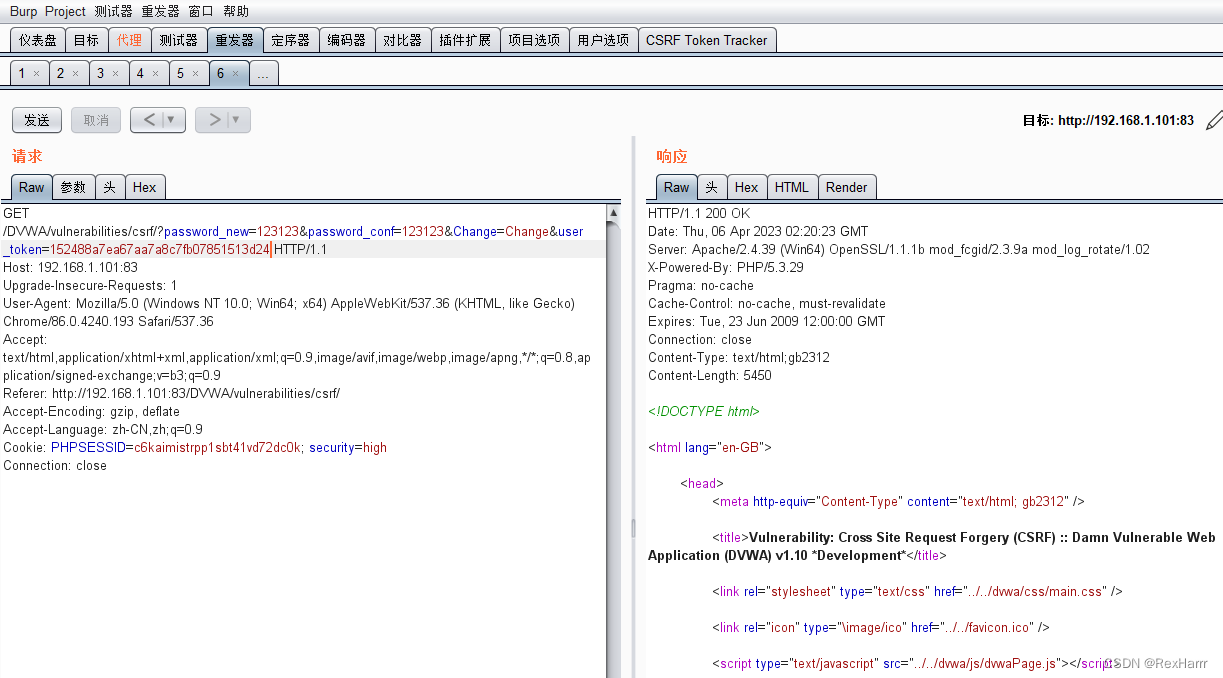Image resolution: width=1223 pixels, height=678 pixels.
Task: Switch to 测试器 tool tab
Action: 179,40
